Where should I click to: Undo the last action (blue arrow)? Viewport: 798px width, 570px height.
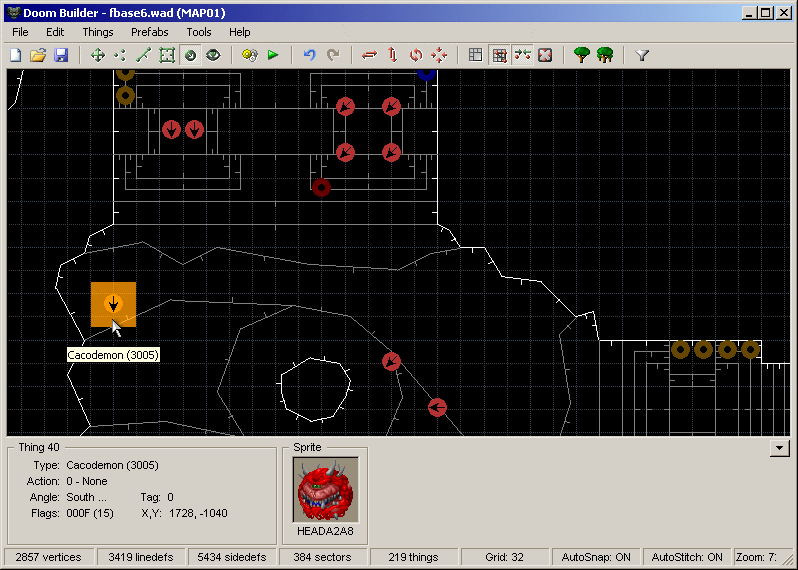tap(309, 55)
